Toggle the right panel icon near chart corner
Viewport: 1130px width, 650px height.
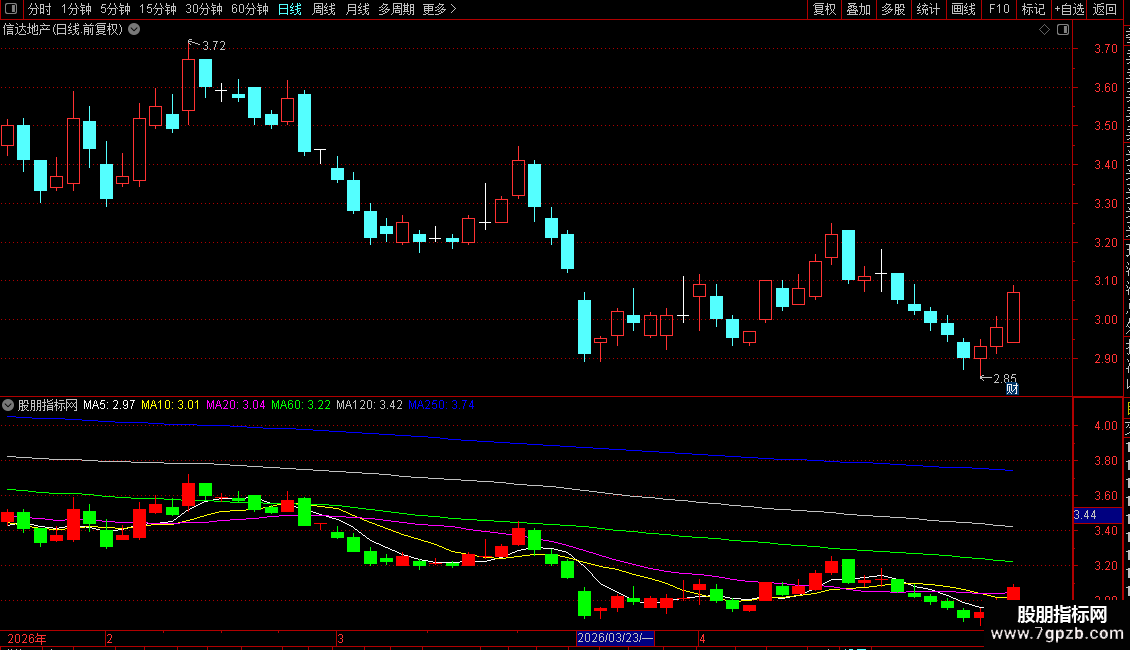(x=1063, y=30)
